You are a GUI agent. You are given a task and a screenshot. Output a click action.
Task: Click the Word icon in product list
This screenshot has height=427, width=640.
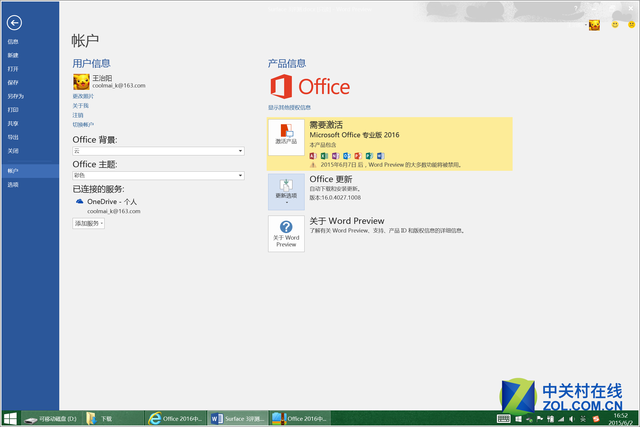[x=380, y=156]
